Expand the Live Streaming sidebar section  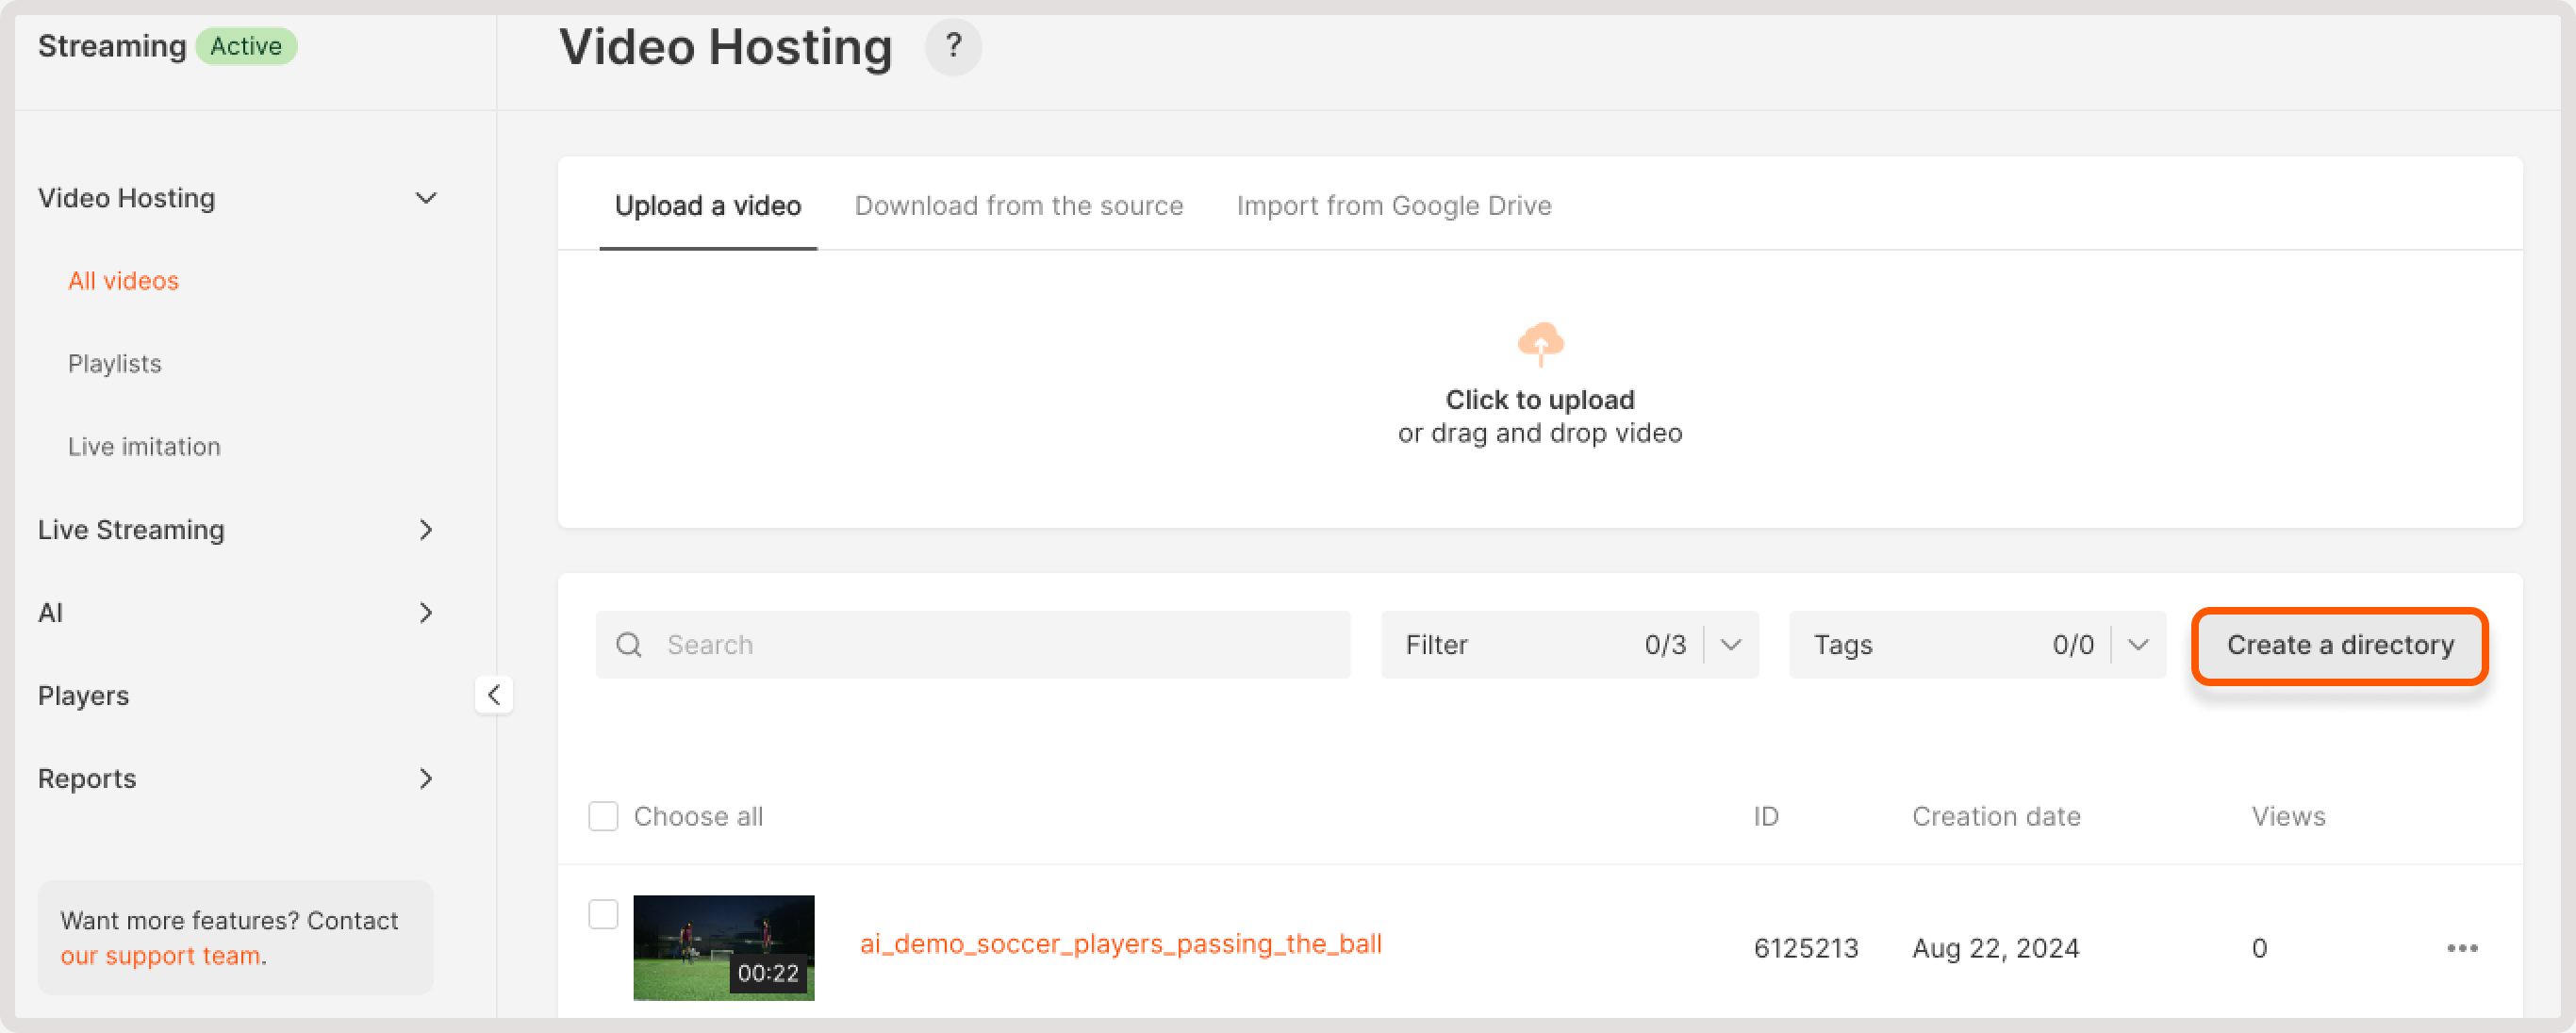[426, 530]
